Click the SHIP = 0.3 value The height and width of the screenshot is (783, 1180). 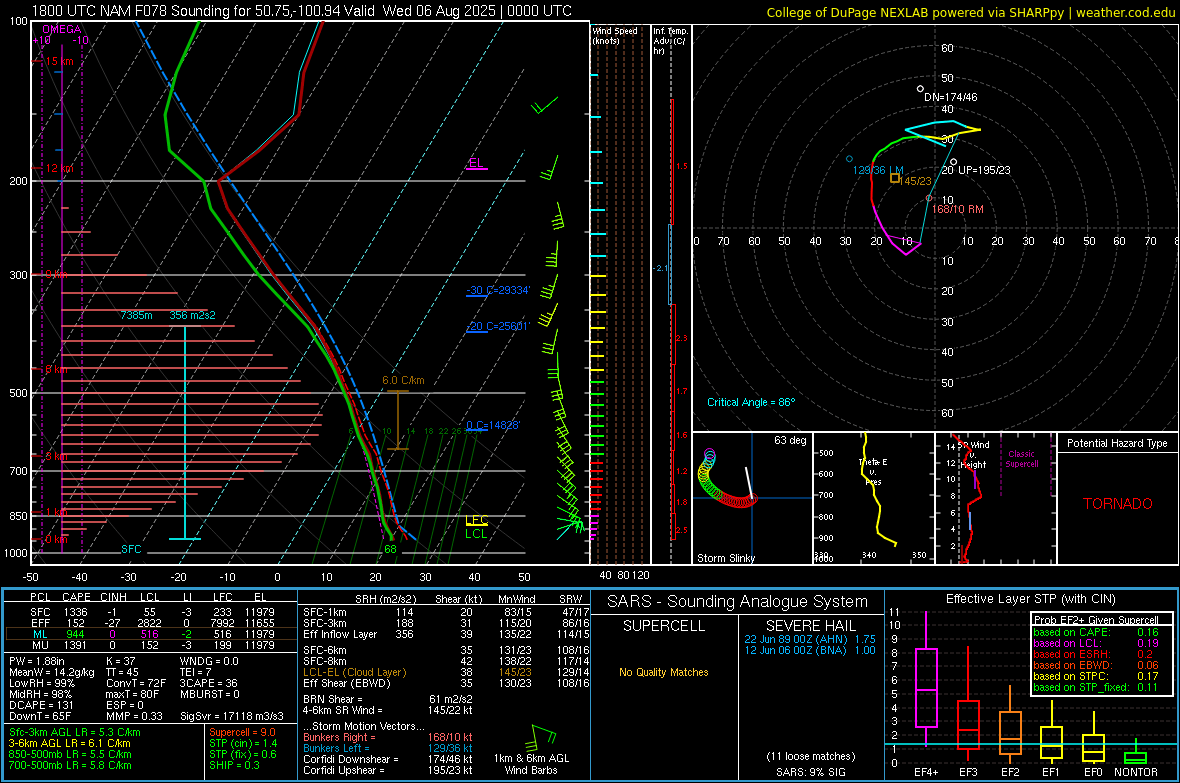[234, 765]
